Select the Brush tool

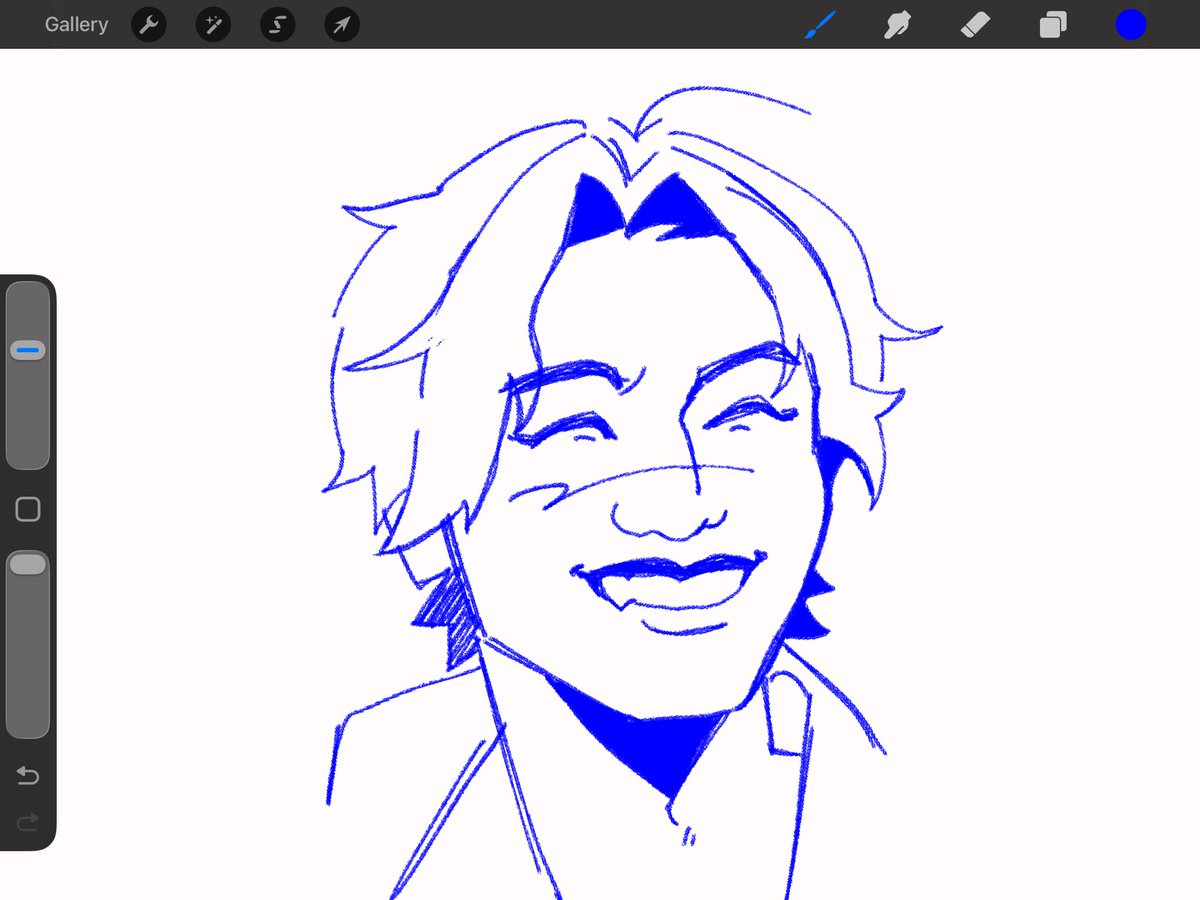[x=820, y=24]
